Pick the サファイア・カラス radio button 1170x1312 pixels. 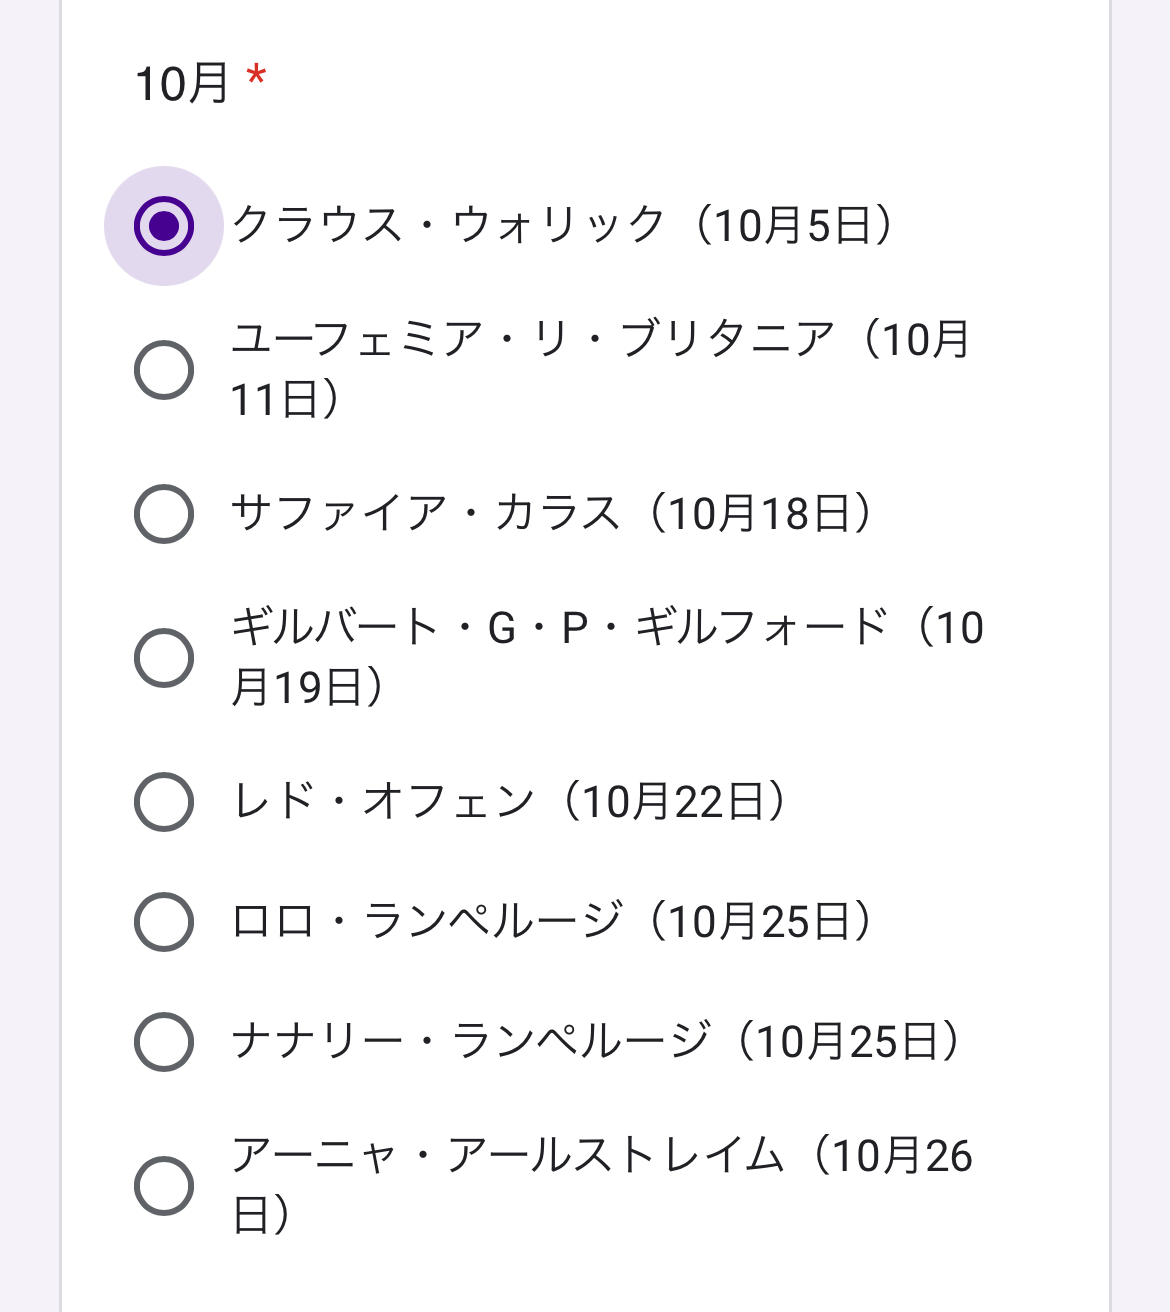(x=164, y=514)
